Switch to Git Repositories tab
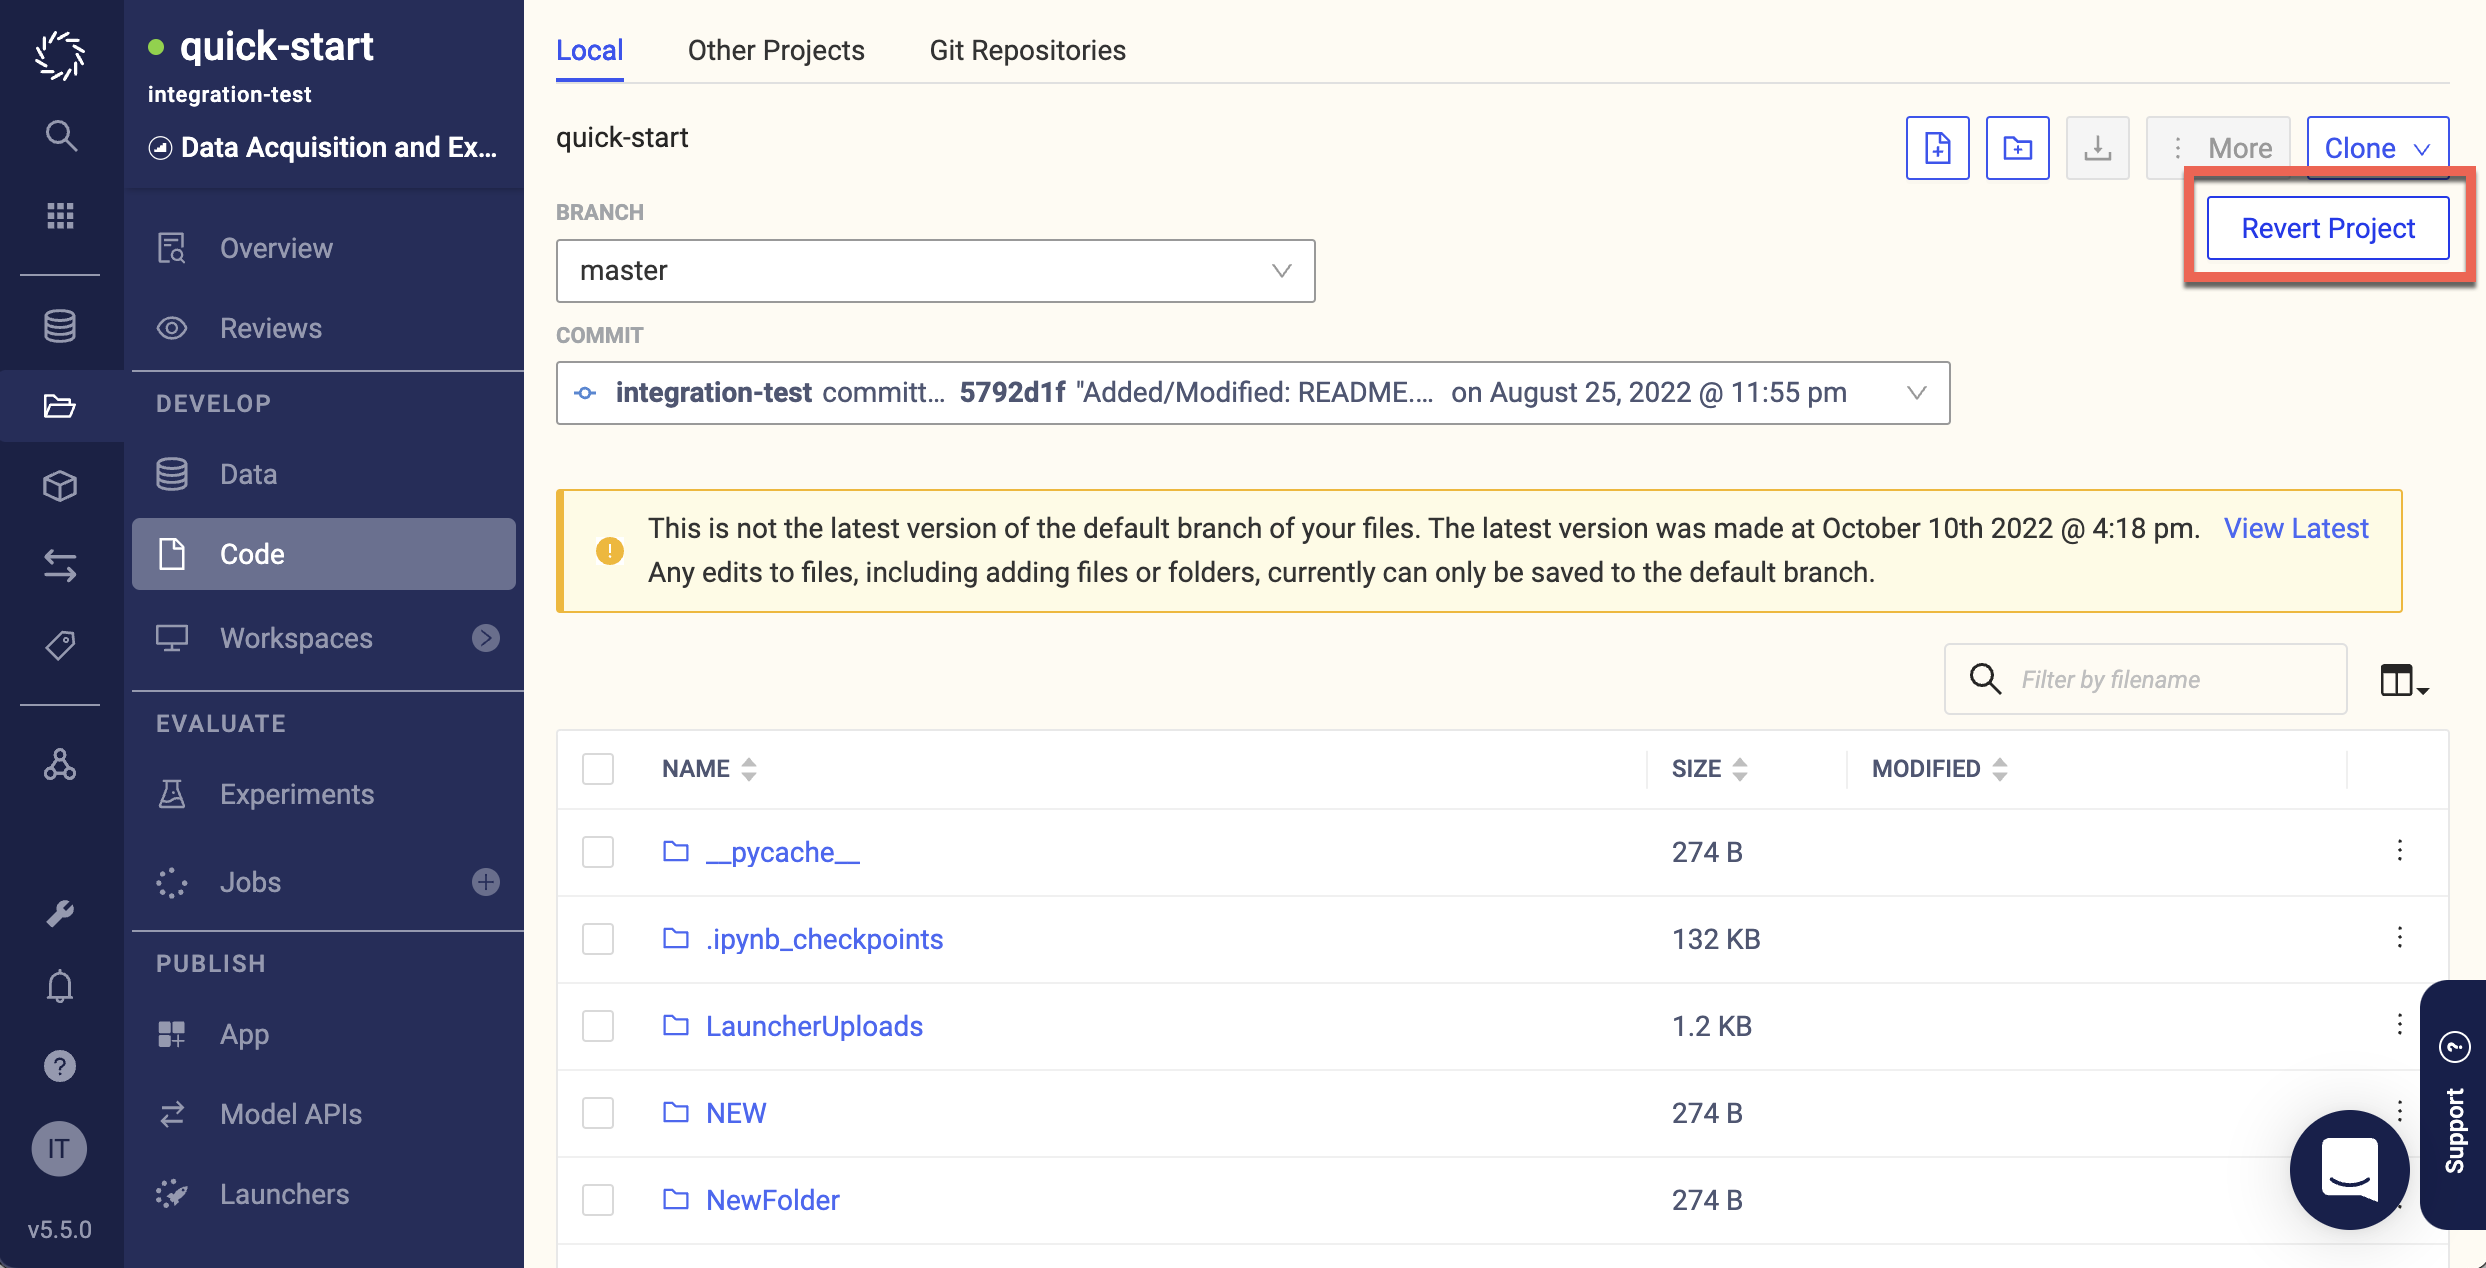2486x1268 pixels. [x=1027, y=50]
